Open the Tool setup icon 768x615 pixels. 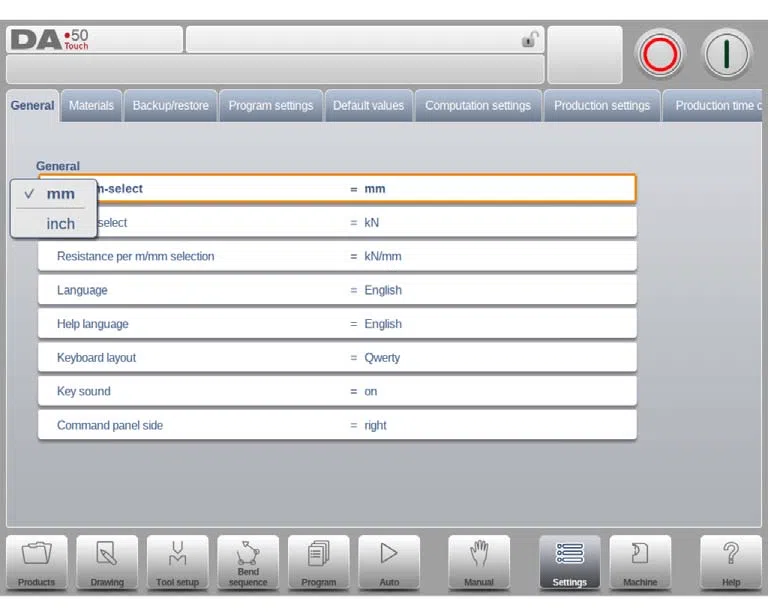177,562
